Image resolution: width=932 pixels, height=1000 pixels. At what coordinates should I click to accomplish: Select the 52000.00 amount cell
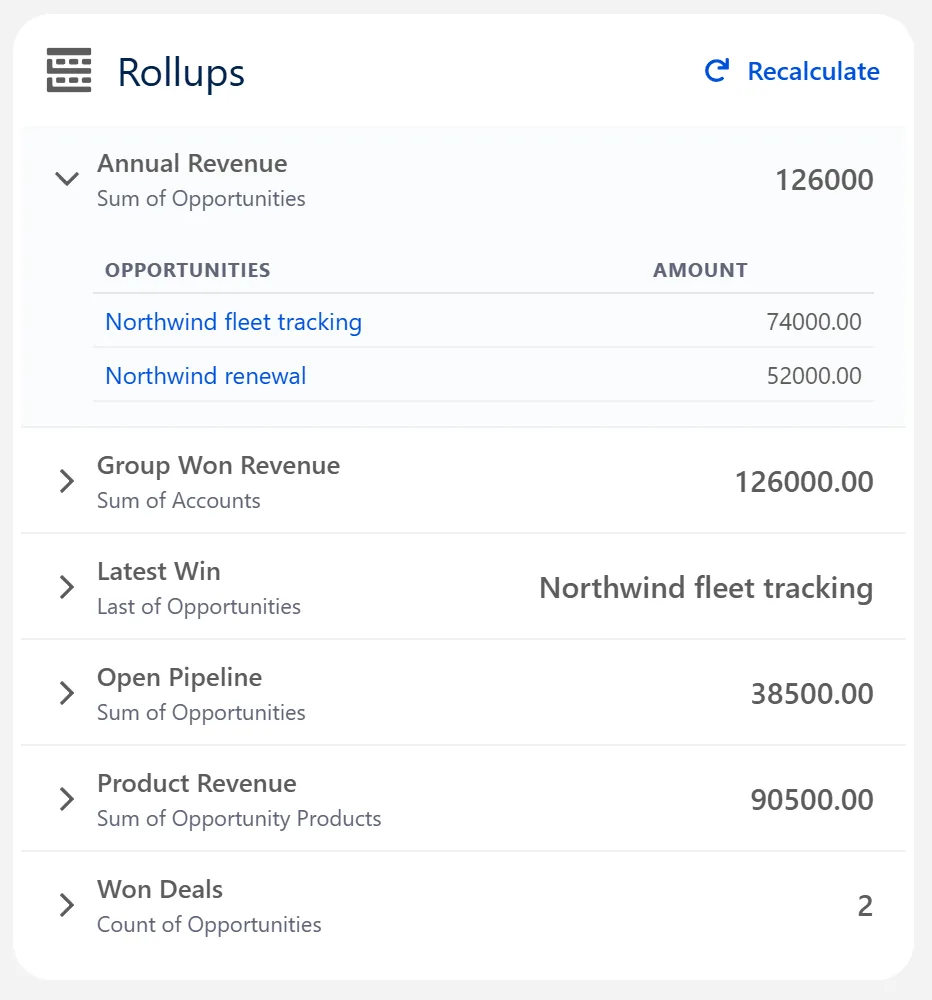click(814, 376)
